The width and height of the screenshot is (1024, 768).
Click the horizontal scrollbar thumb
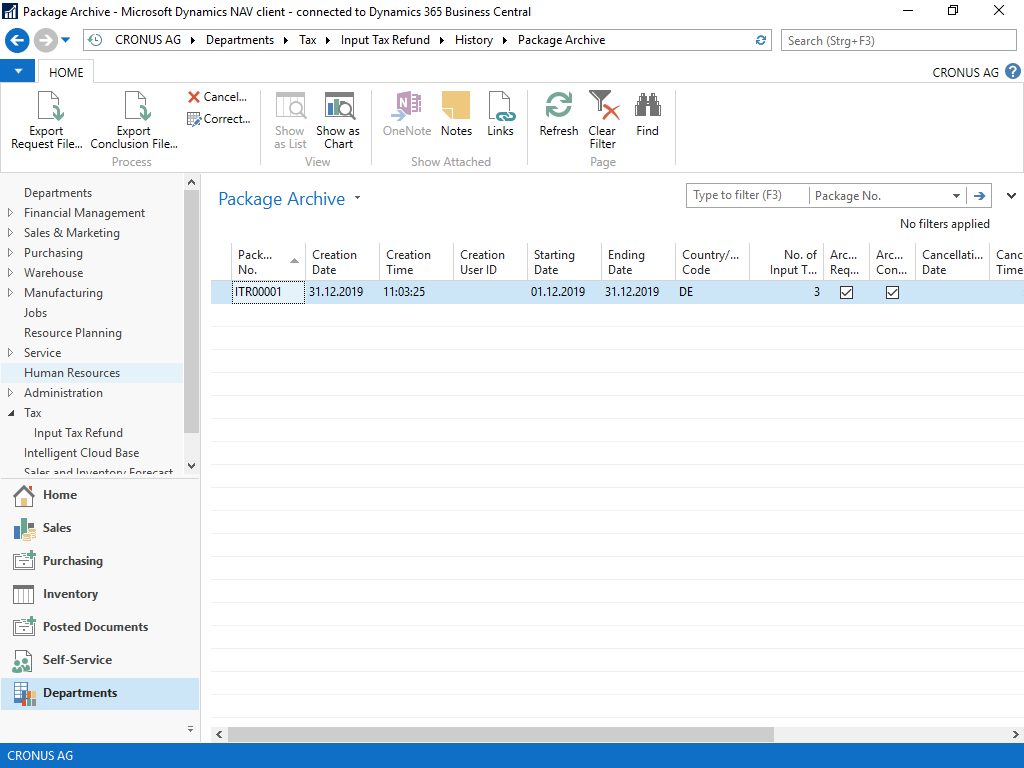(501, 735)
